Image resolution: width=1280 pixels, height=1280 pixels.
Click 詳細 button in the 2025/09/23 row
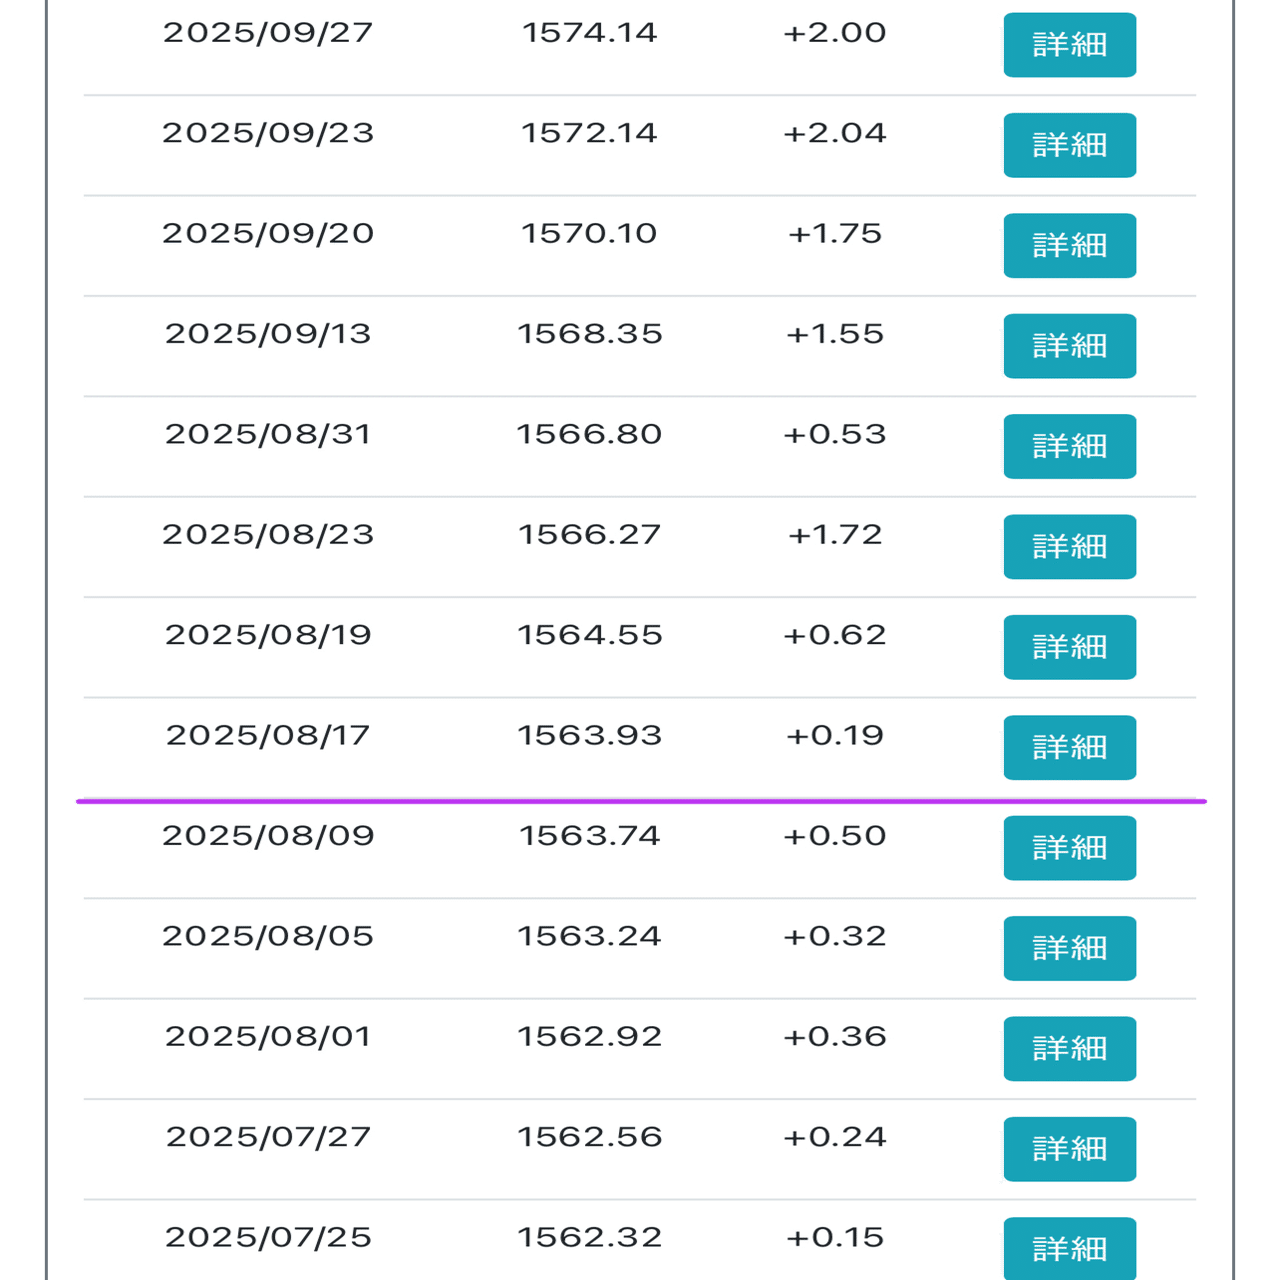[1069, 145]
